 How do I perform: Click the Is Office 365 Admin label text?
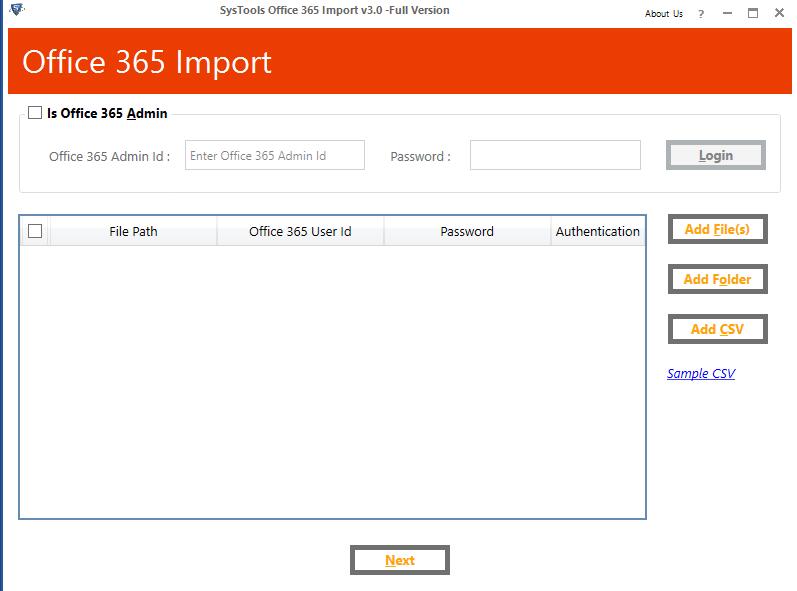[107, 113]
